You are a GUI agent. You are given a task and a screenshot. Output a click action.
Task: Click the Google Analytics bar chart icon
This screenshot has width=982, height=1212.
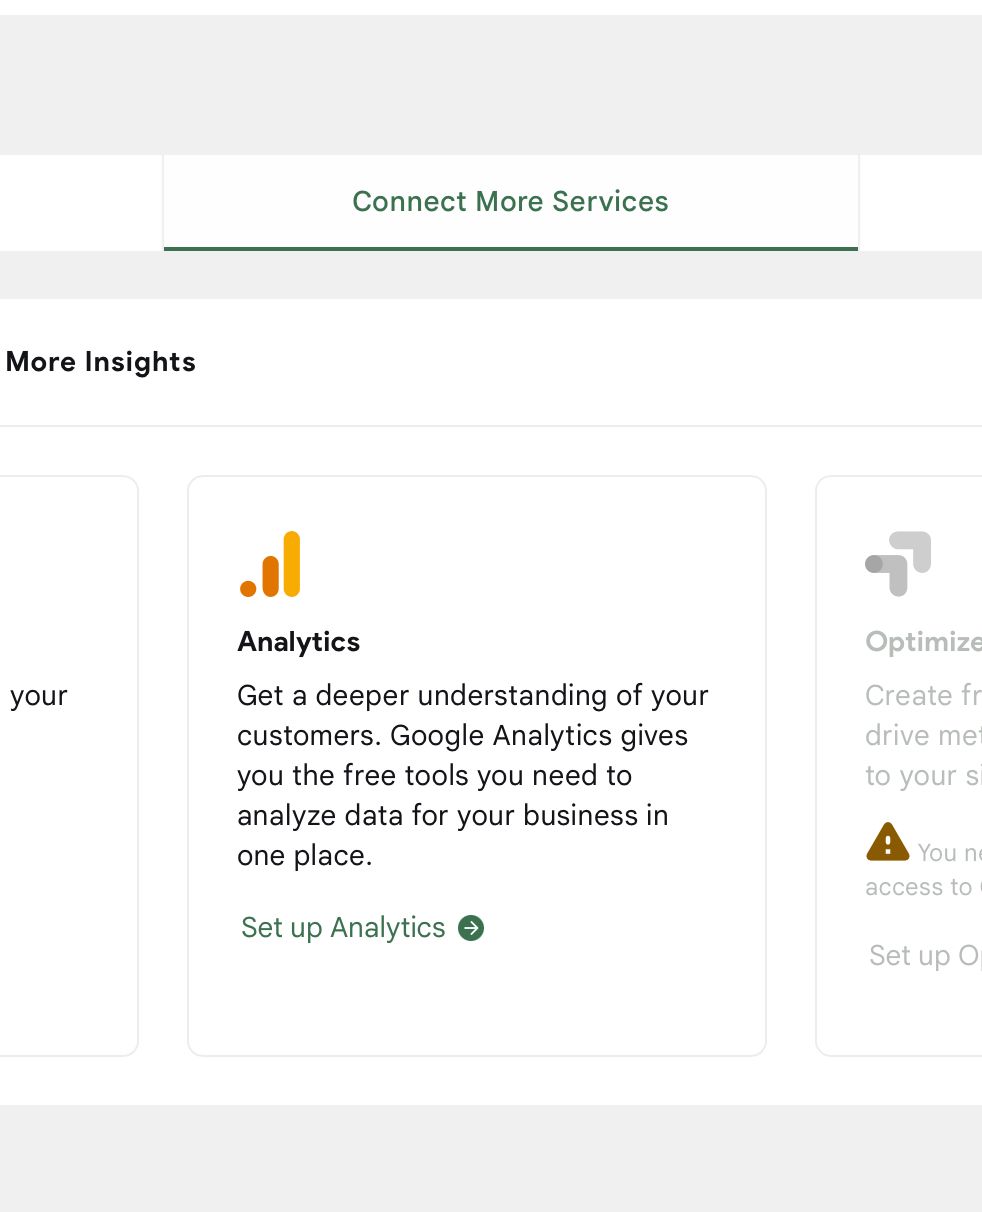(270, 564)
